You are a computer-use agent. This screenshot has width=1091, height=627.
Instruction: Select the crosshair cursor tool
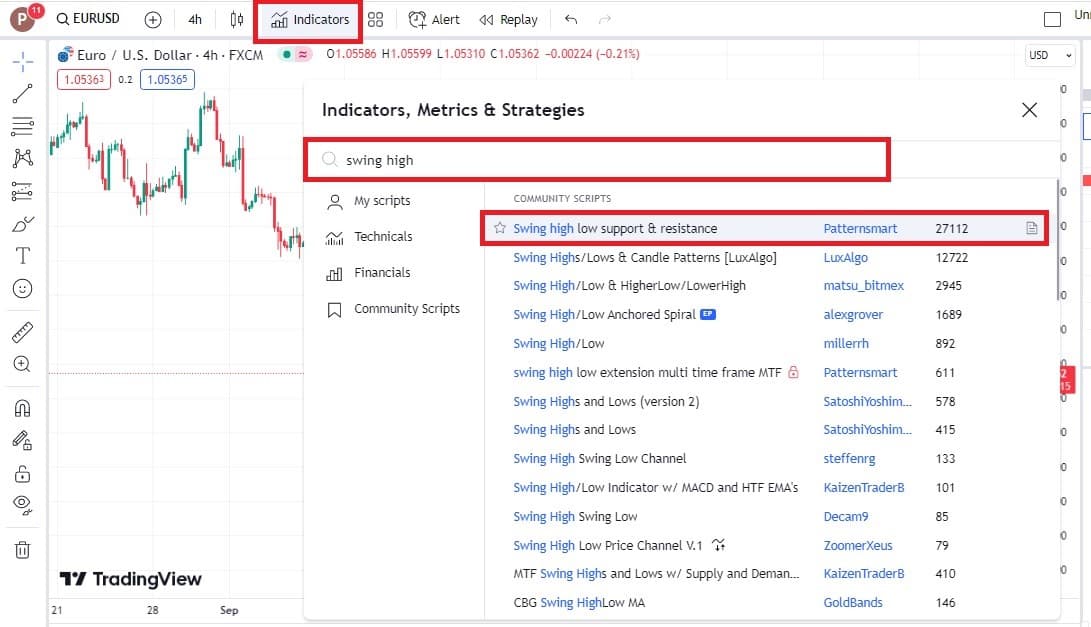(22, 61)
